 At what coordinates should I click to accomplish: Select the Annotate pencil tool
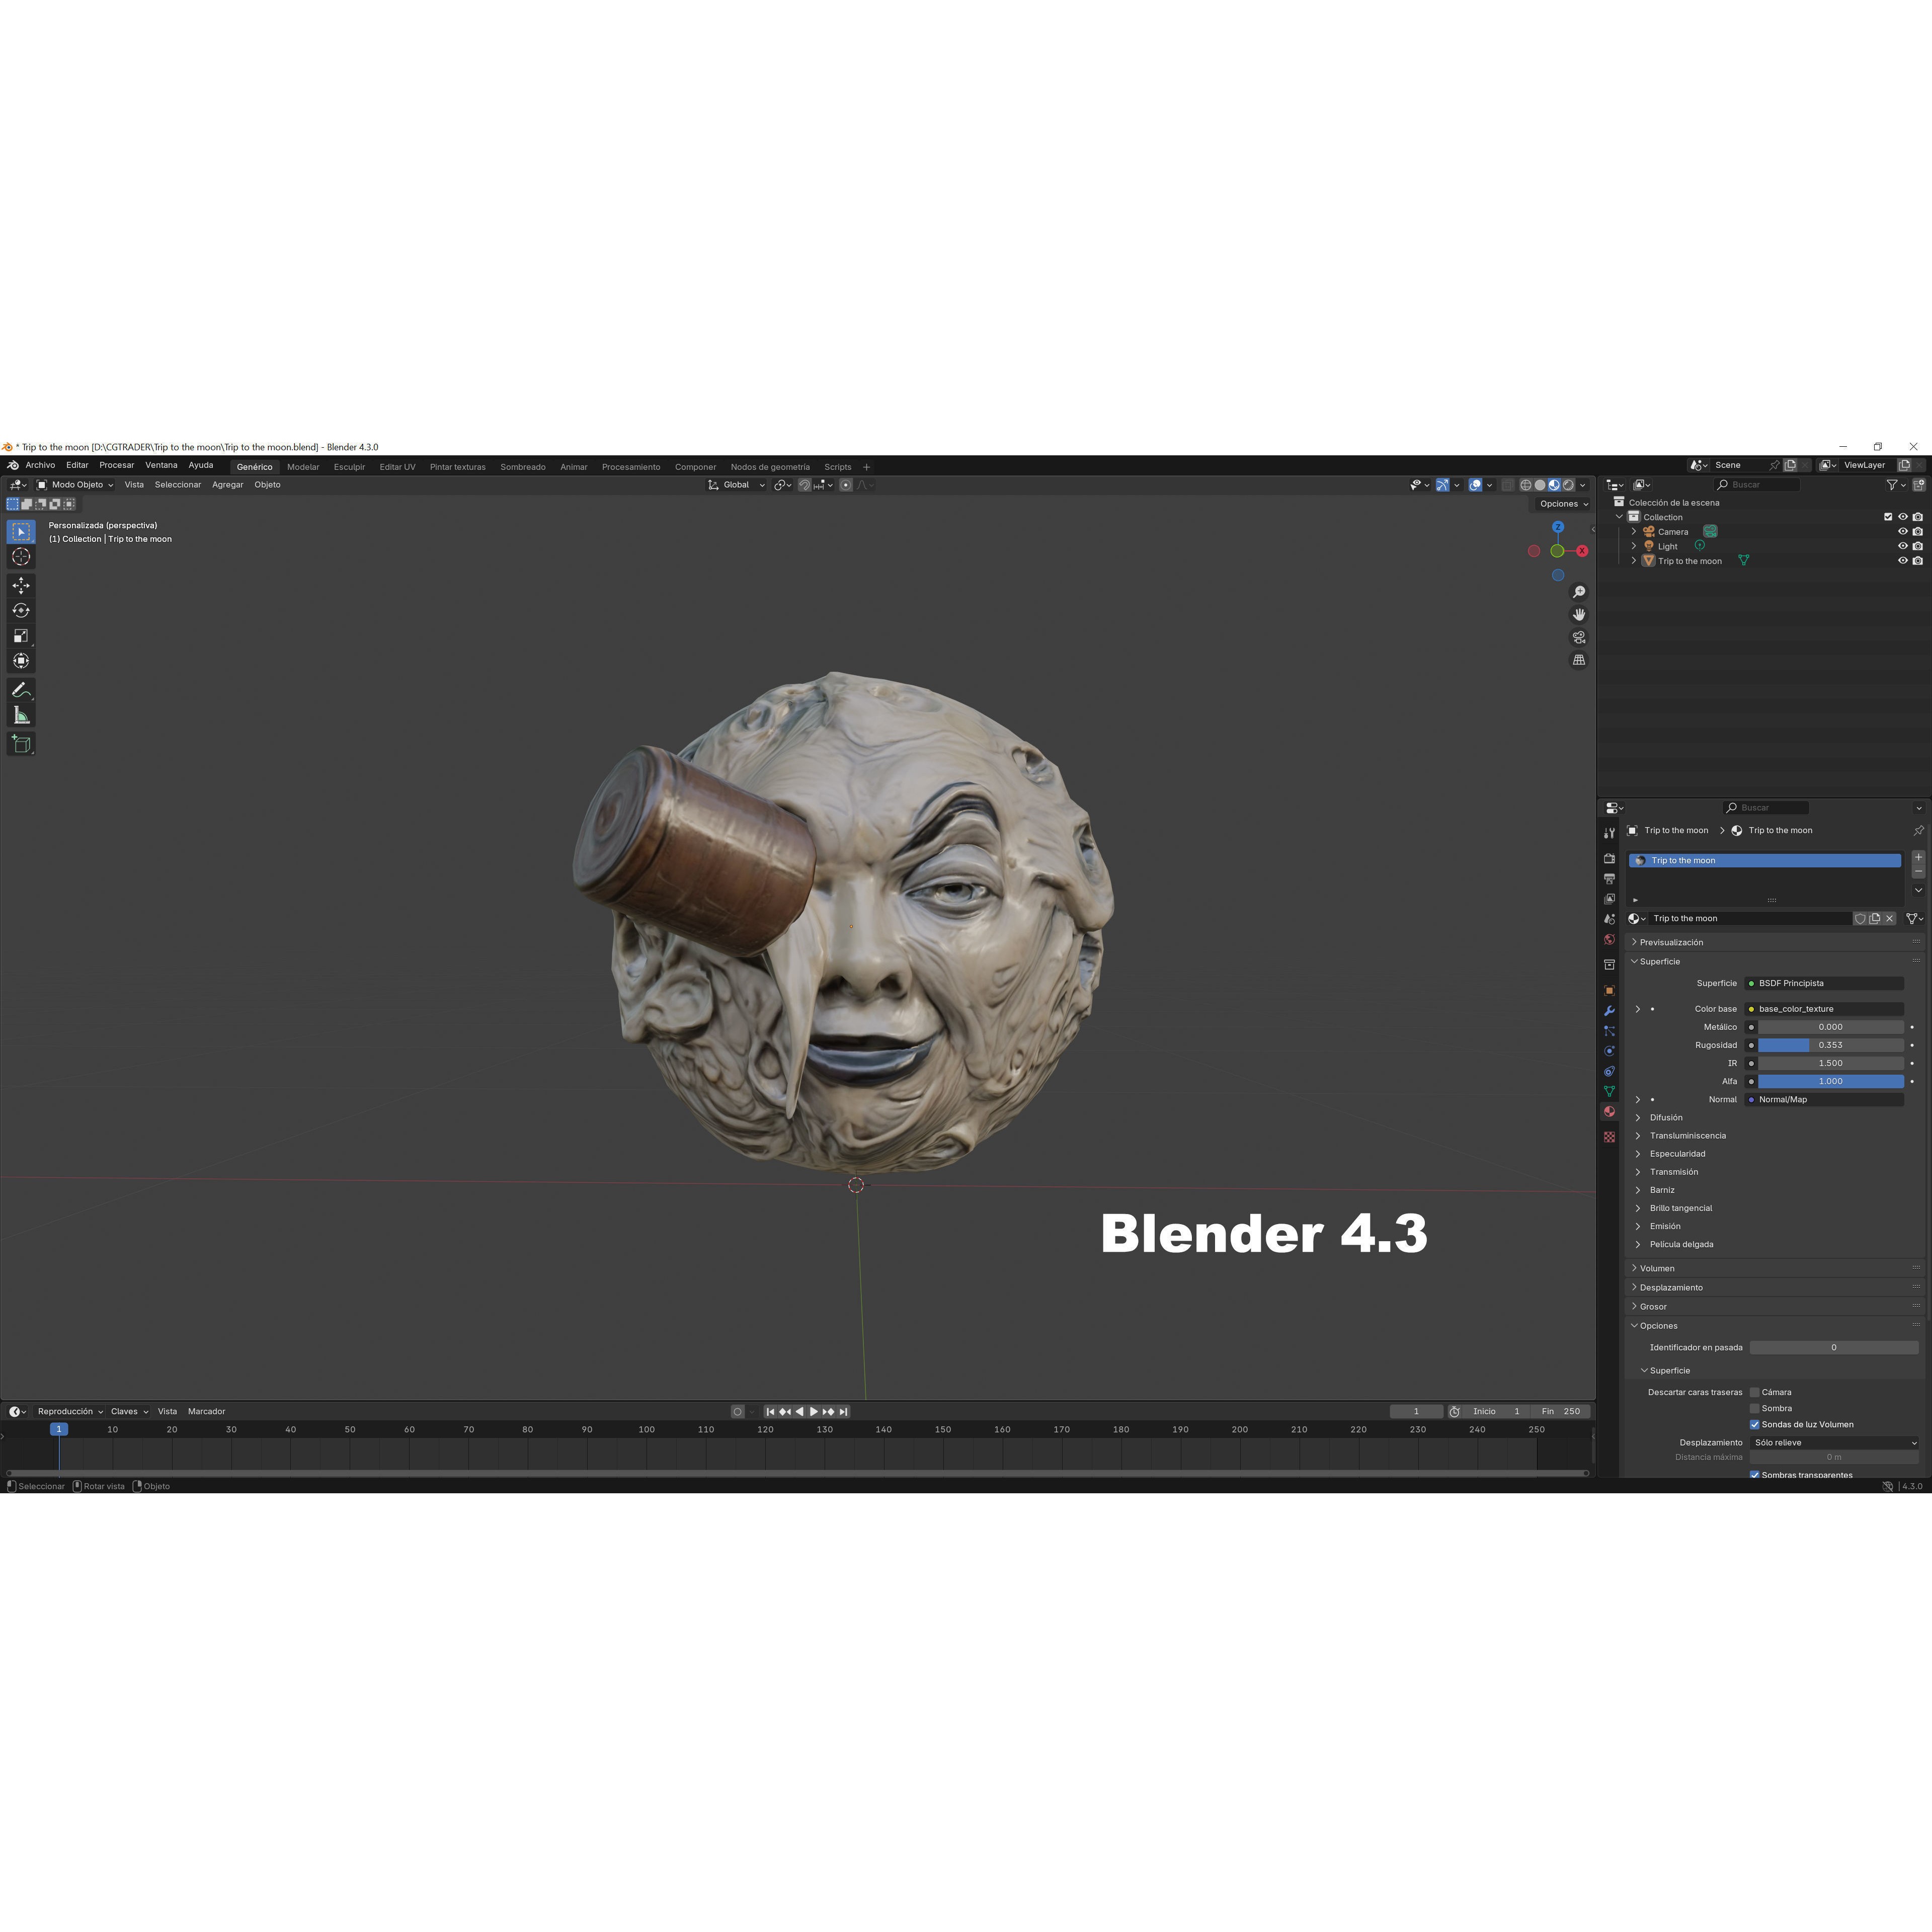click(x=21, y=690)
